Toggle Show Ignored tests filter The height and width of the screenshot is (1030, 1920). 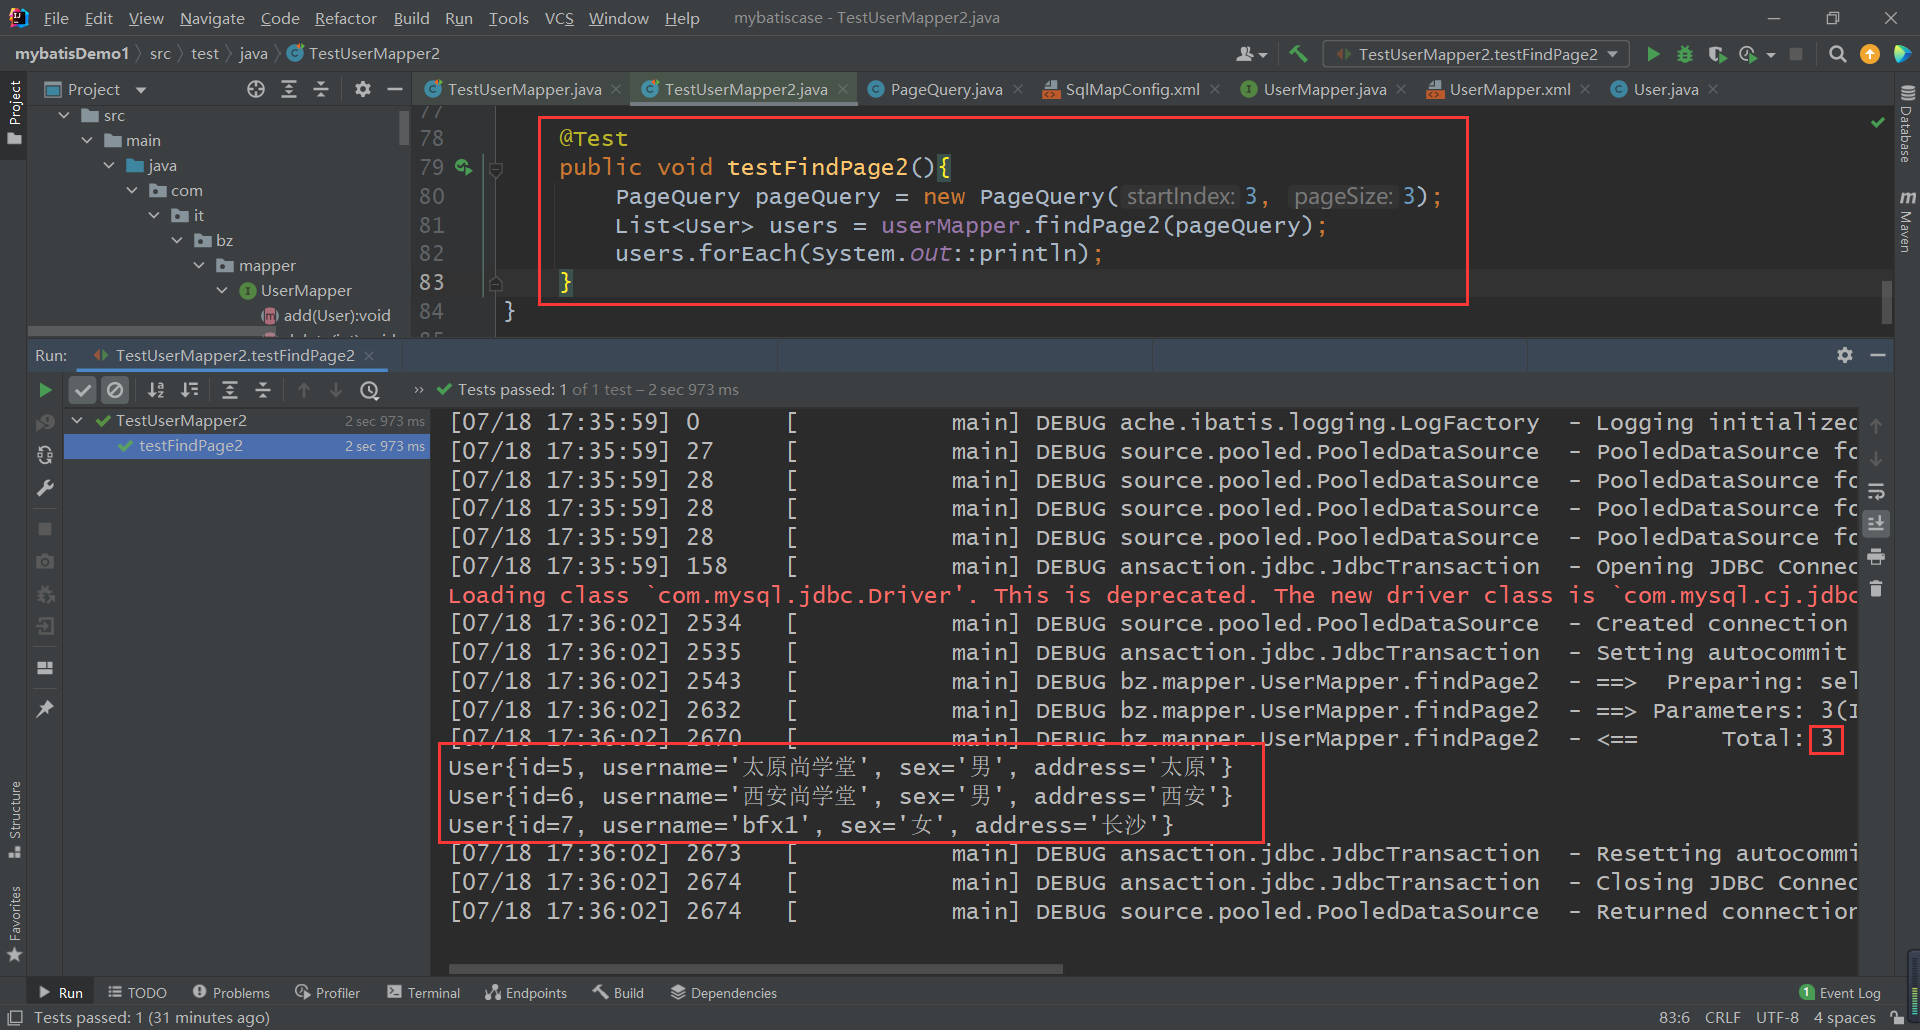115,390
